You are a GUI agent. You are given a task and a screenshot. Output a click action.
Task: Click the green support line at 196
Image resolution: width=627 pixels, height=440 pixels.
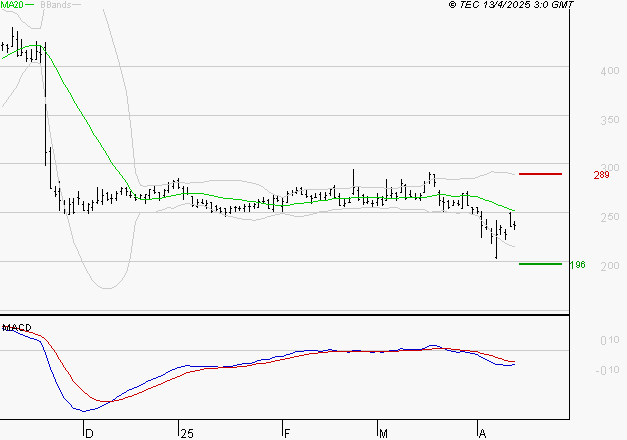click(x=540, y=264)
